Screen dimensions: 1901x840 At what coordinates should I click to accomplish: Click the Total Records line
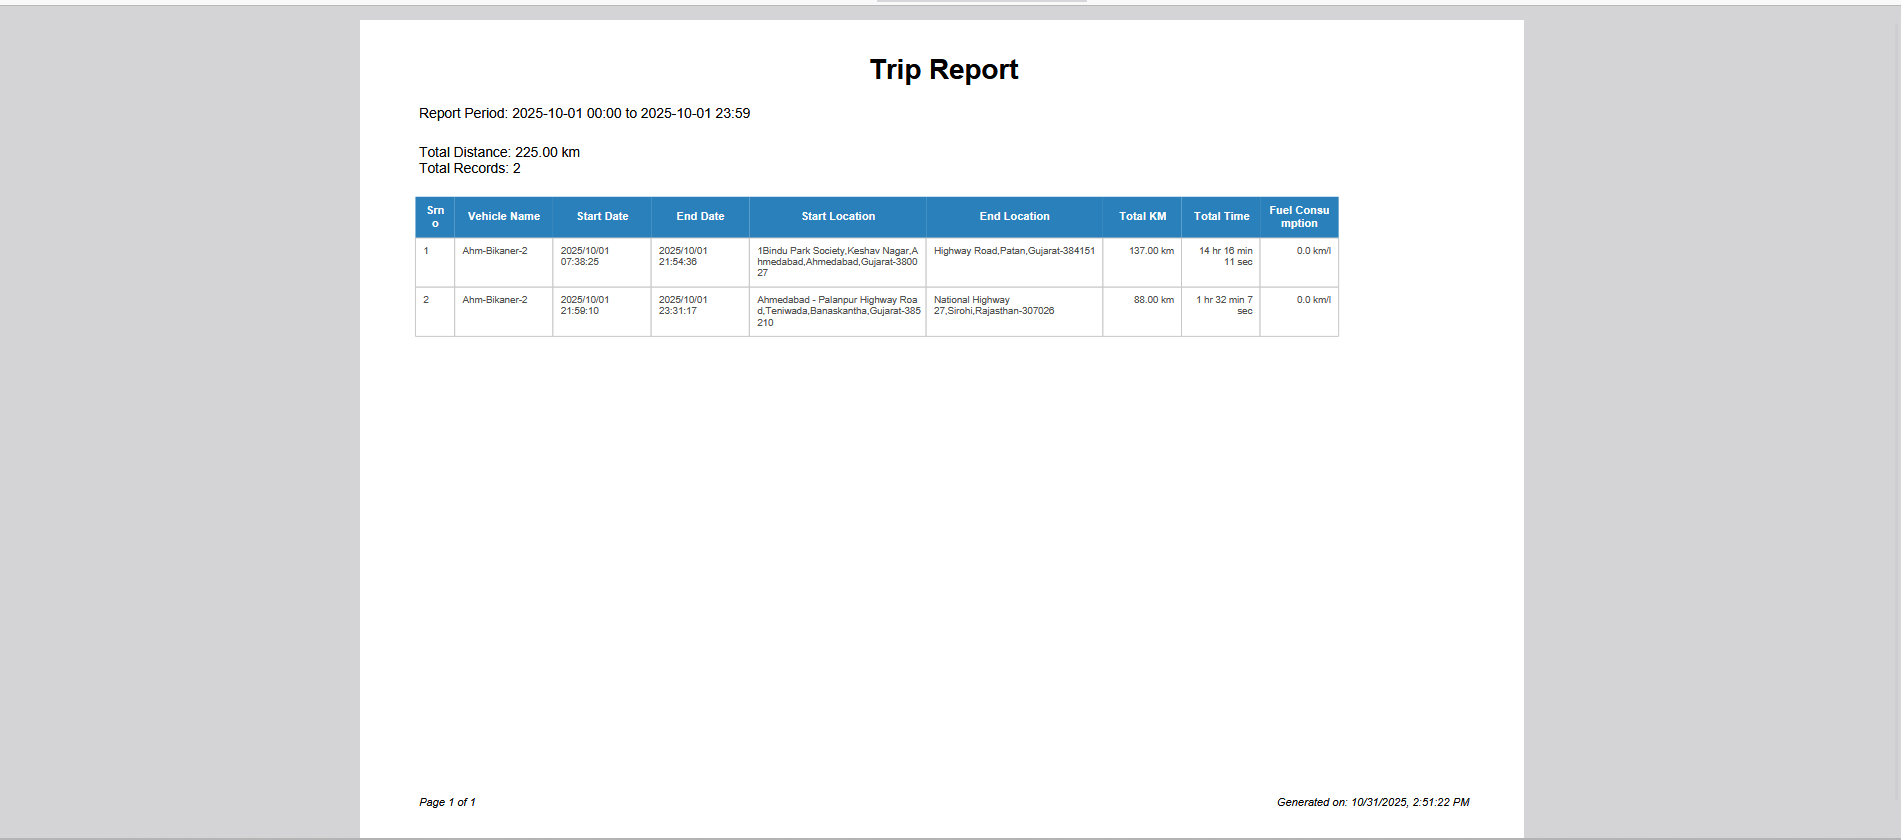(x=469, y=169)
